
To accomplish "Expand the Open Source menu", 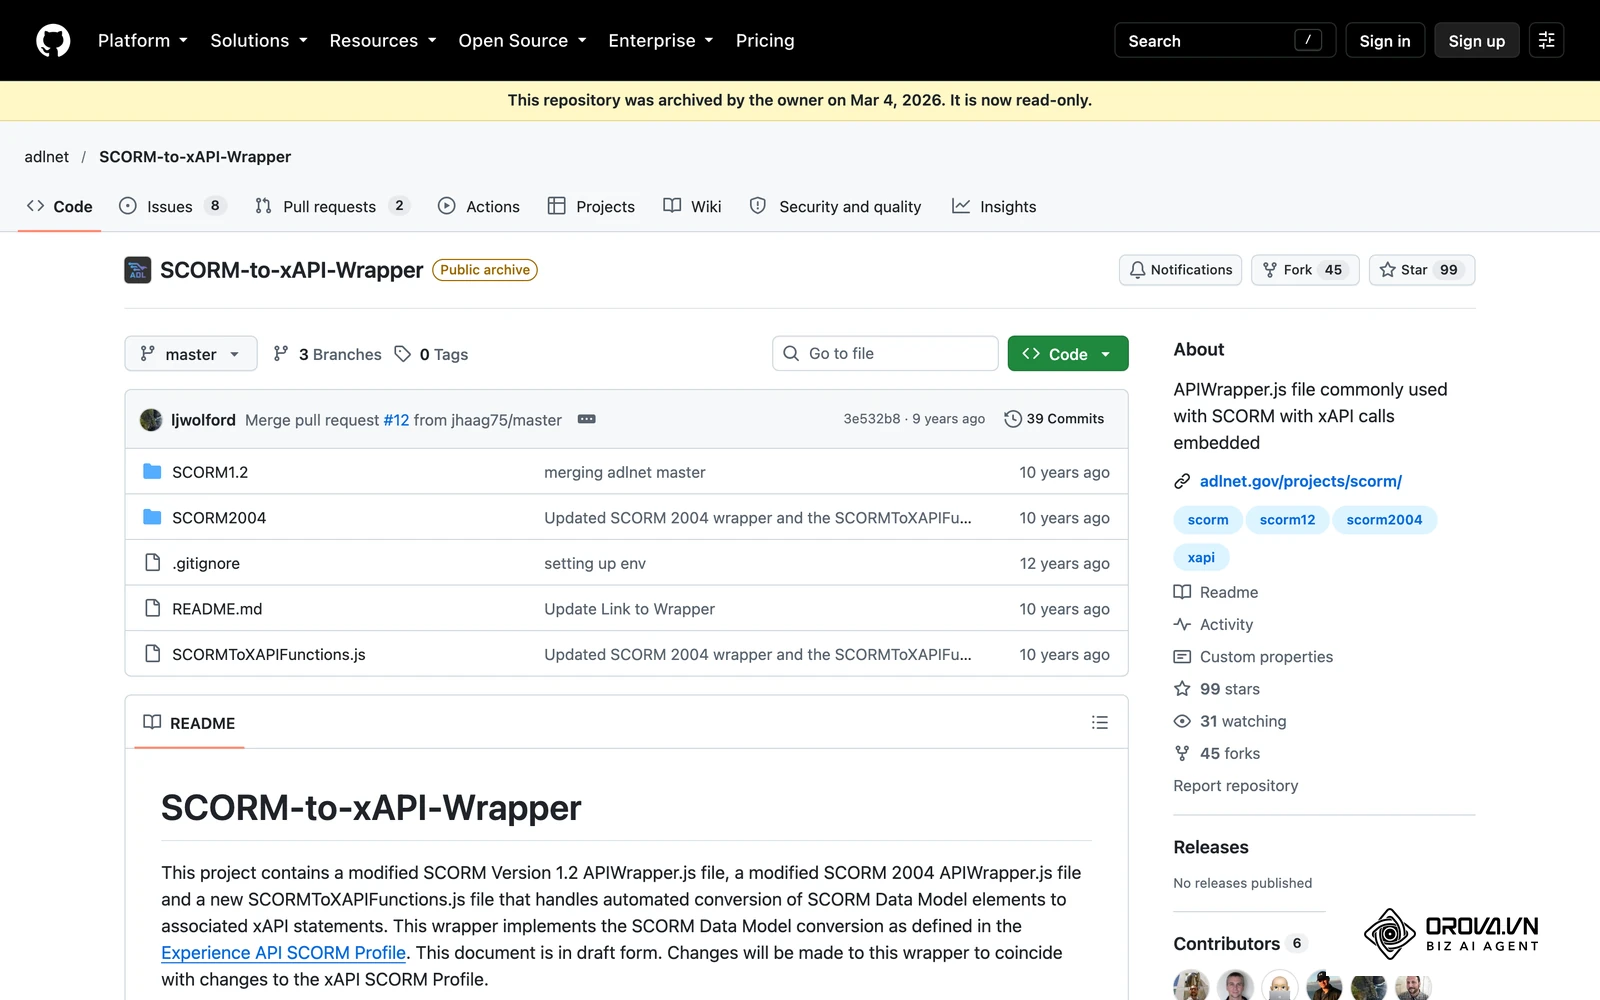I will coord(523,41).
